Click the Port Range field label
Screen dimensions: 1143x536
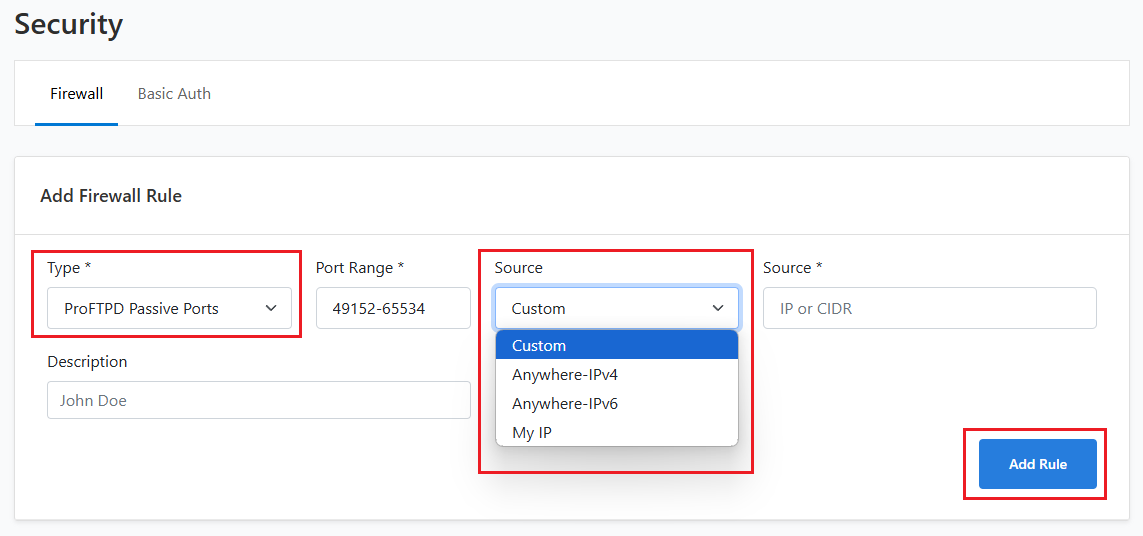[359, 268]
